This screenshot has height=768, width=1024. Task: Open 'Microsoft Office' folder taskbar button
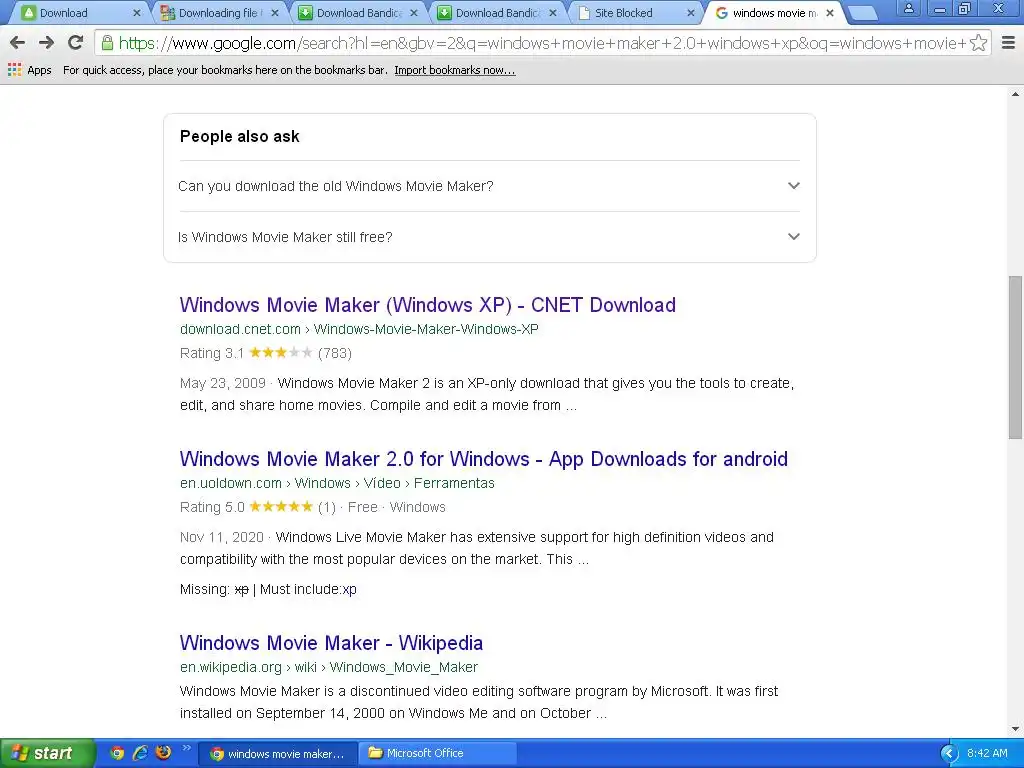pos(438,754)
